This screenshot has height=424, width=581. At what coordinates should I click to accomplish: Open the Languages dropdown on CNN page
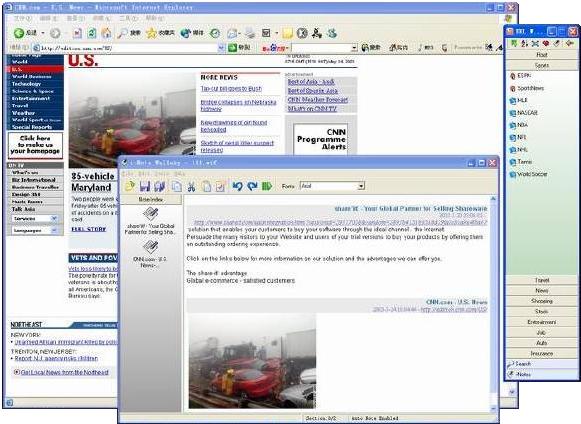click(35, 231)
